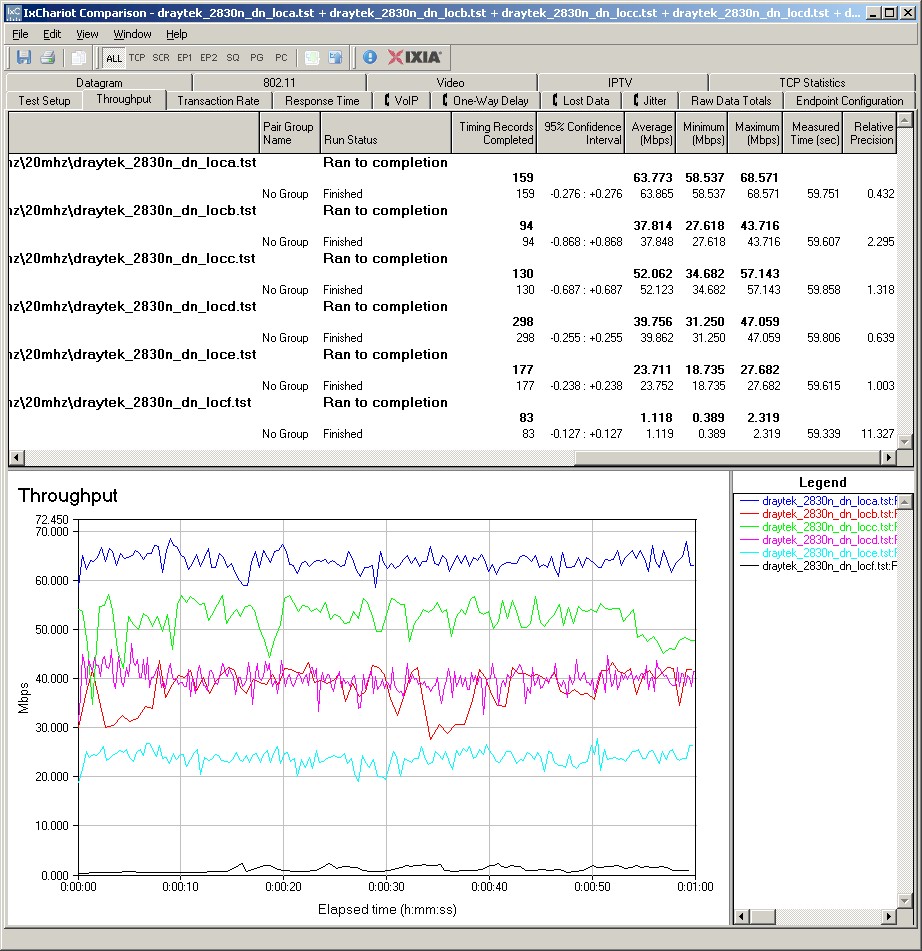Click the Timing Records Completed column header
Viewport: 922px width, 951px height.
[x=494, y=133]
